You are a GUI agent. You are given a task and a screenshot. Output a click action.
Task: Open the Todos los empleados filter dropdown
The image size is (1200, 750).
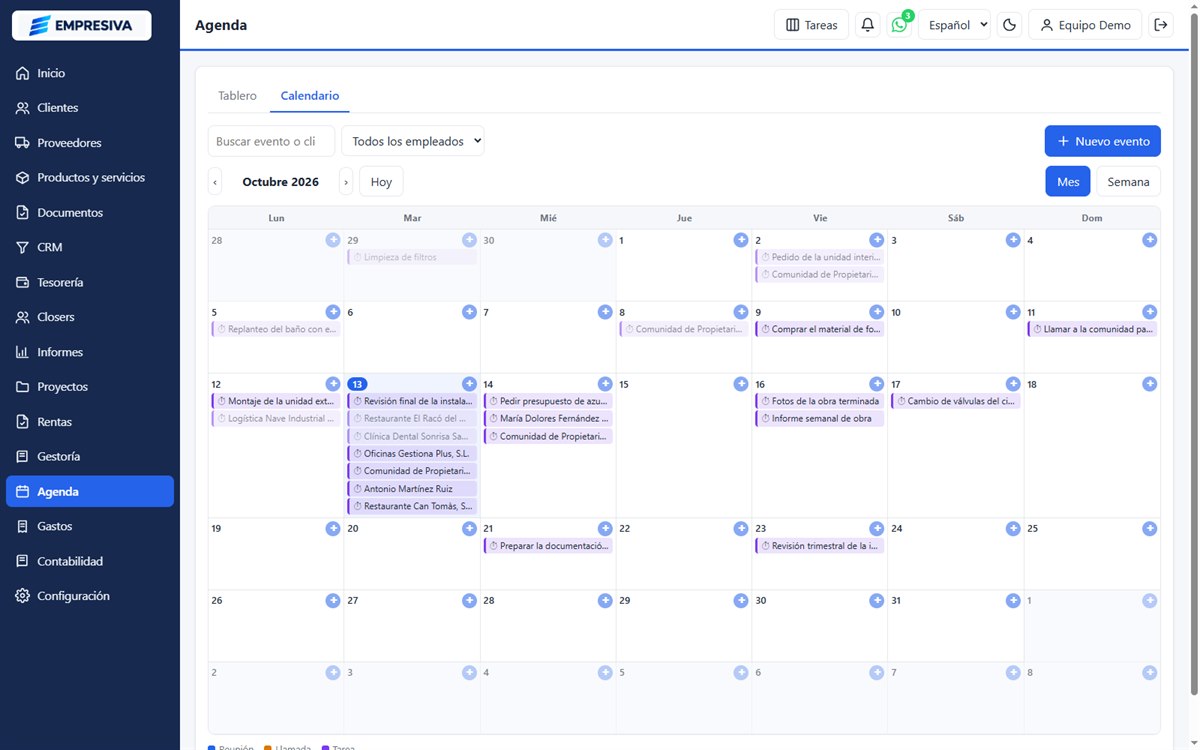(413, 141)
